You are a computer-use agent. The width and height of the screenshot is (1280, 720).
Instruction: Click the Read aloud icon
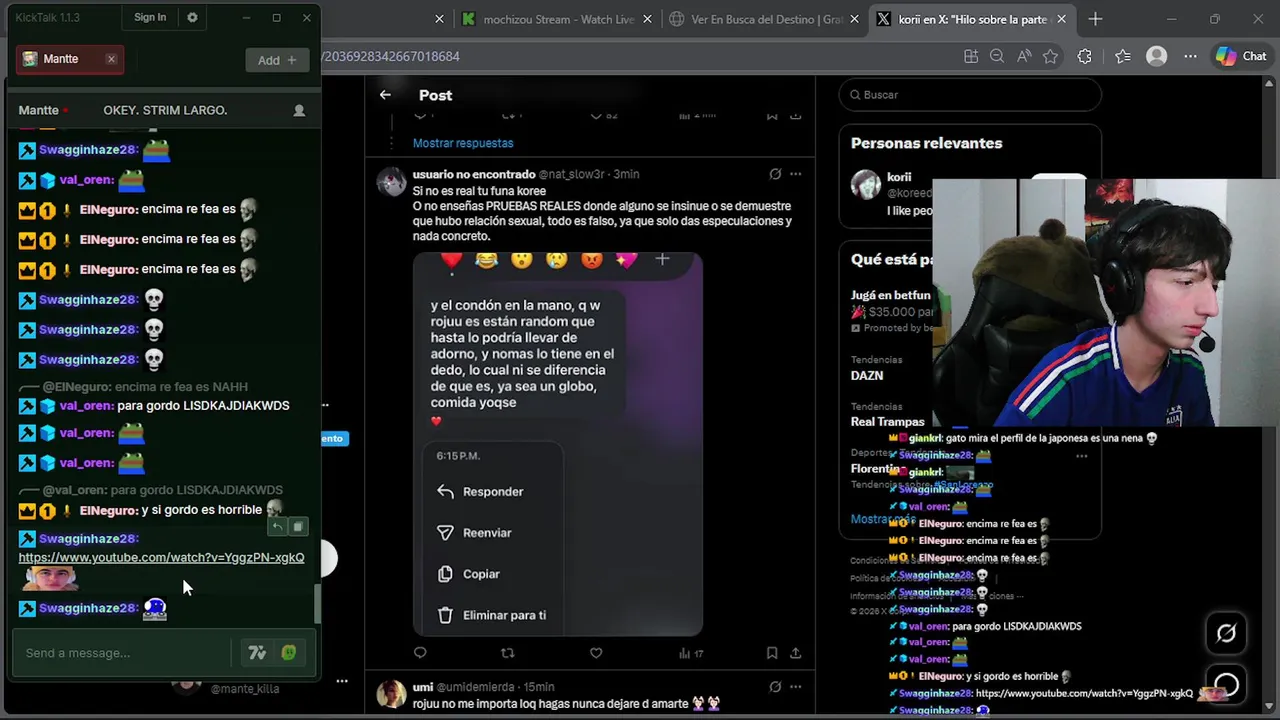pos(1024,57)
